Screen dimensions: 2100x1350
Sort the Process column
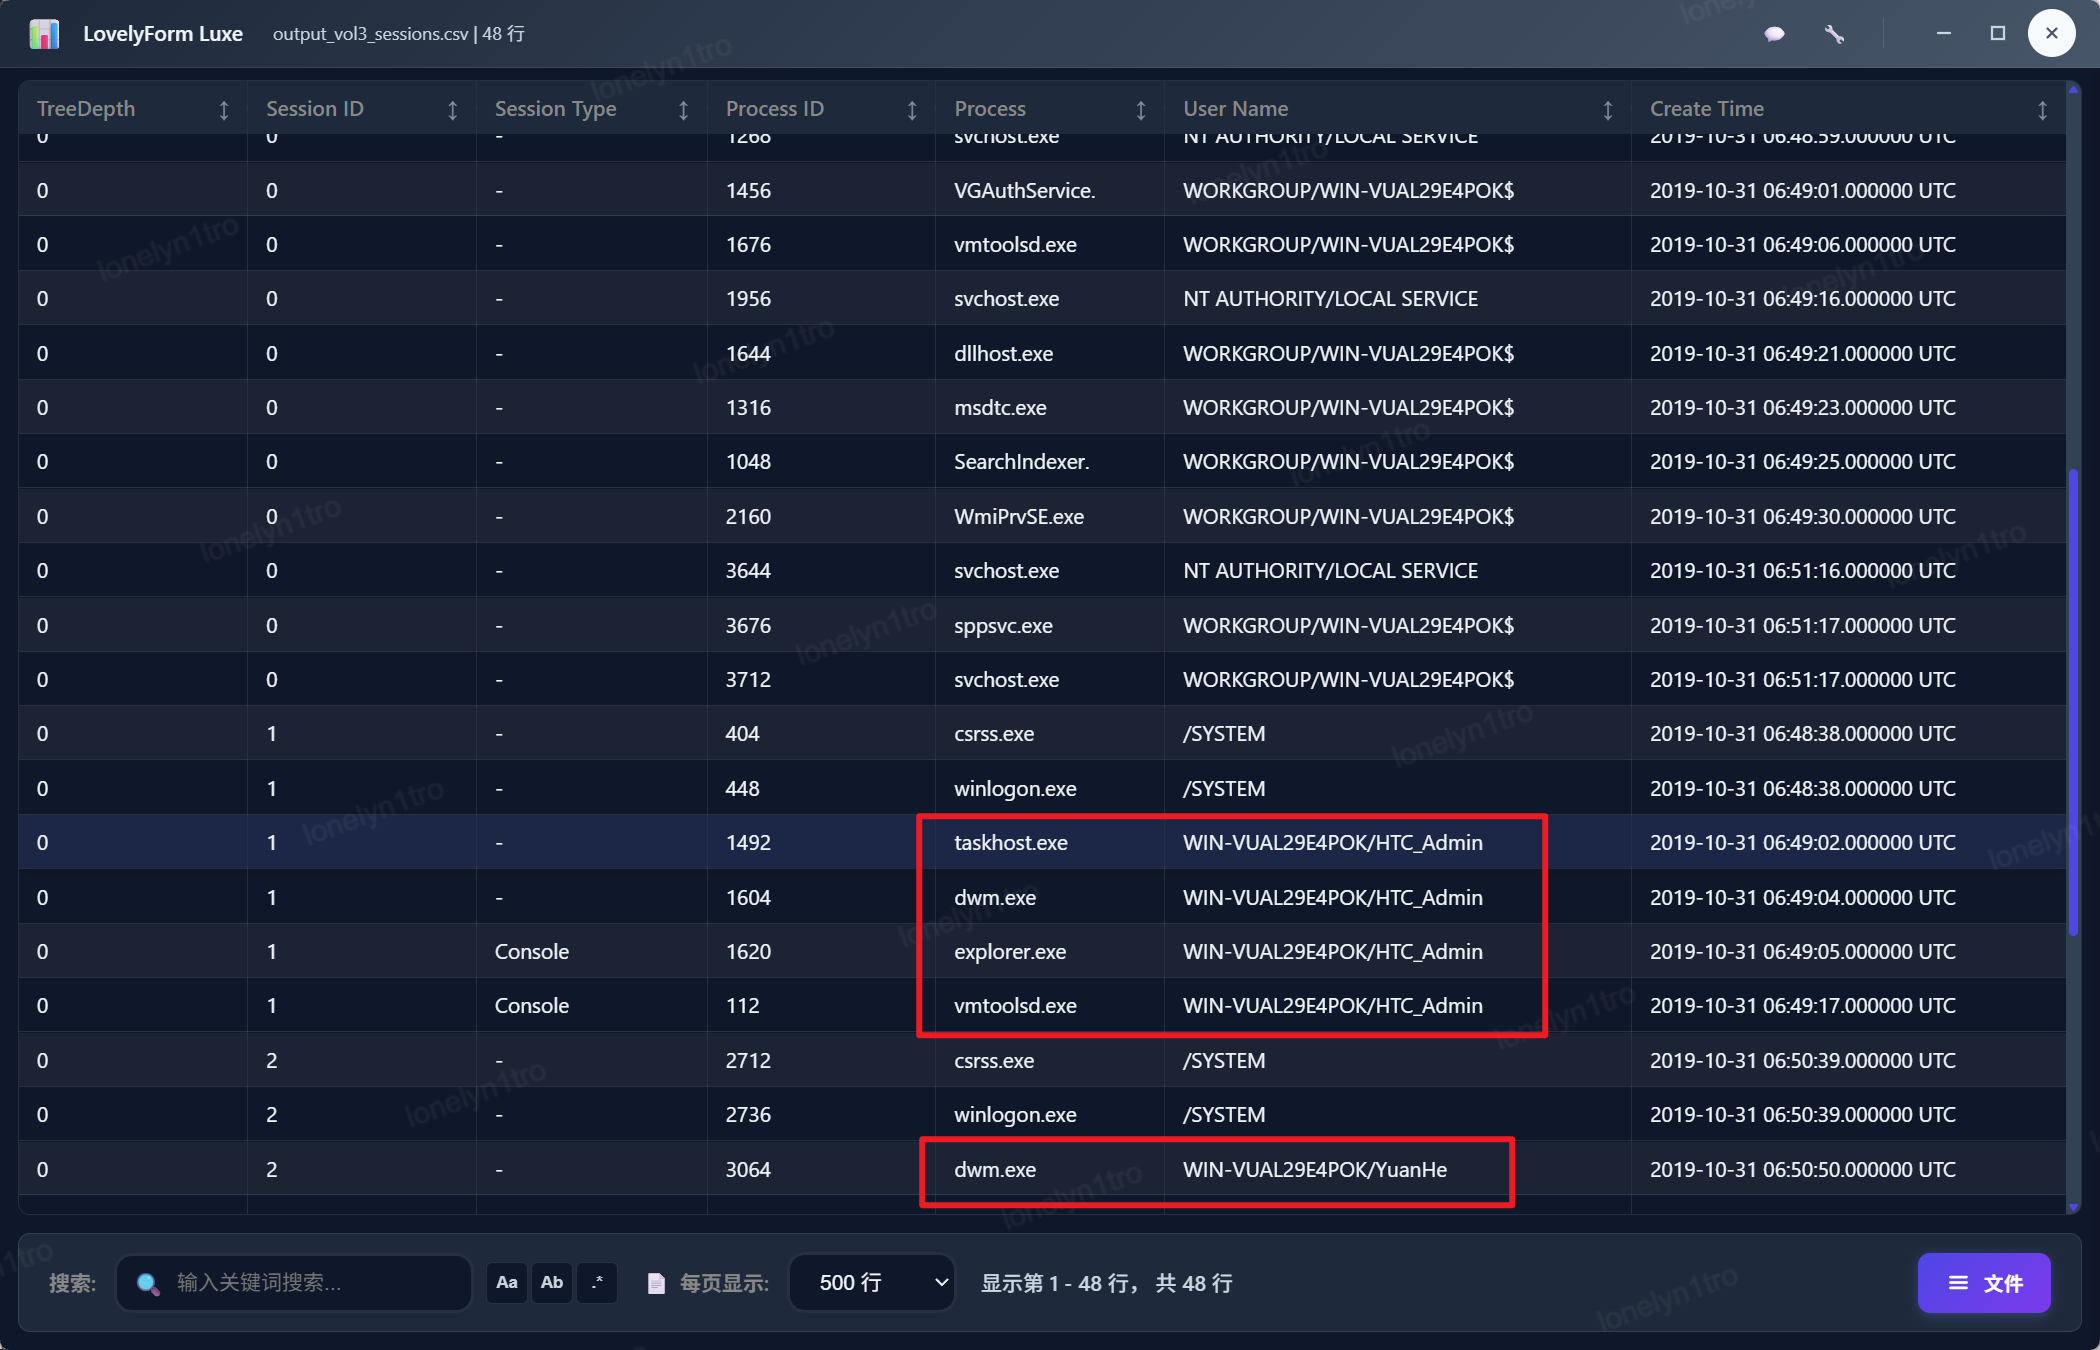coord(1141,110)
